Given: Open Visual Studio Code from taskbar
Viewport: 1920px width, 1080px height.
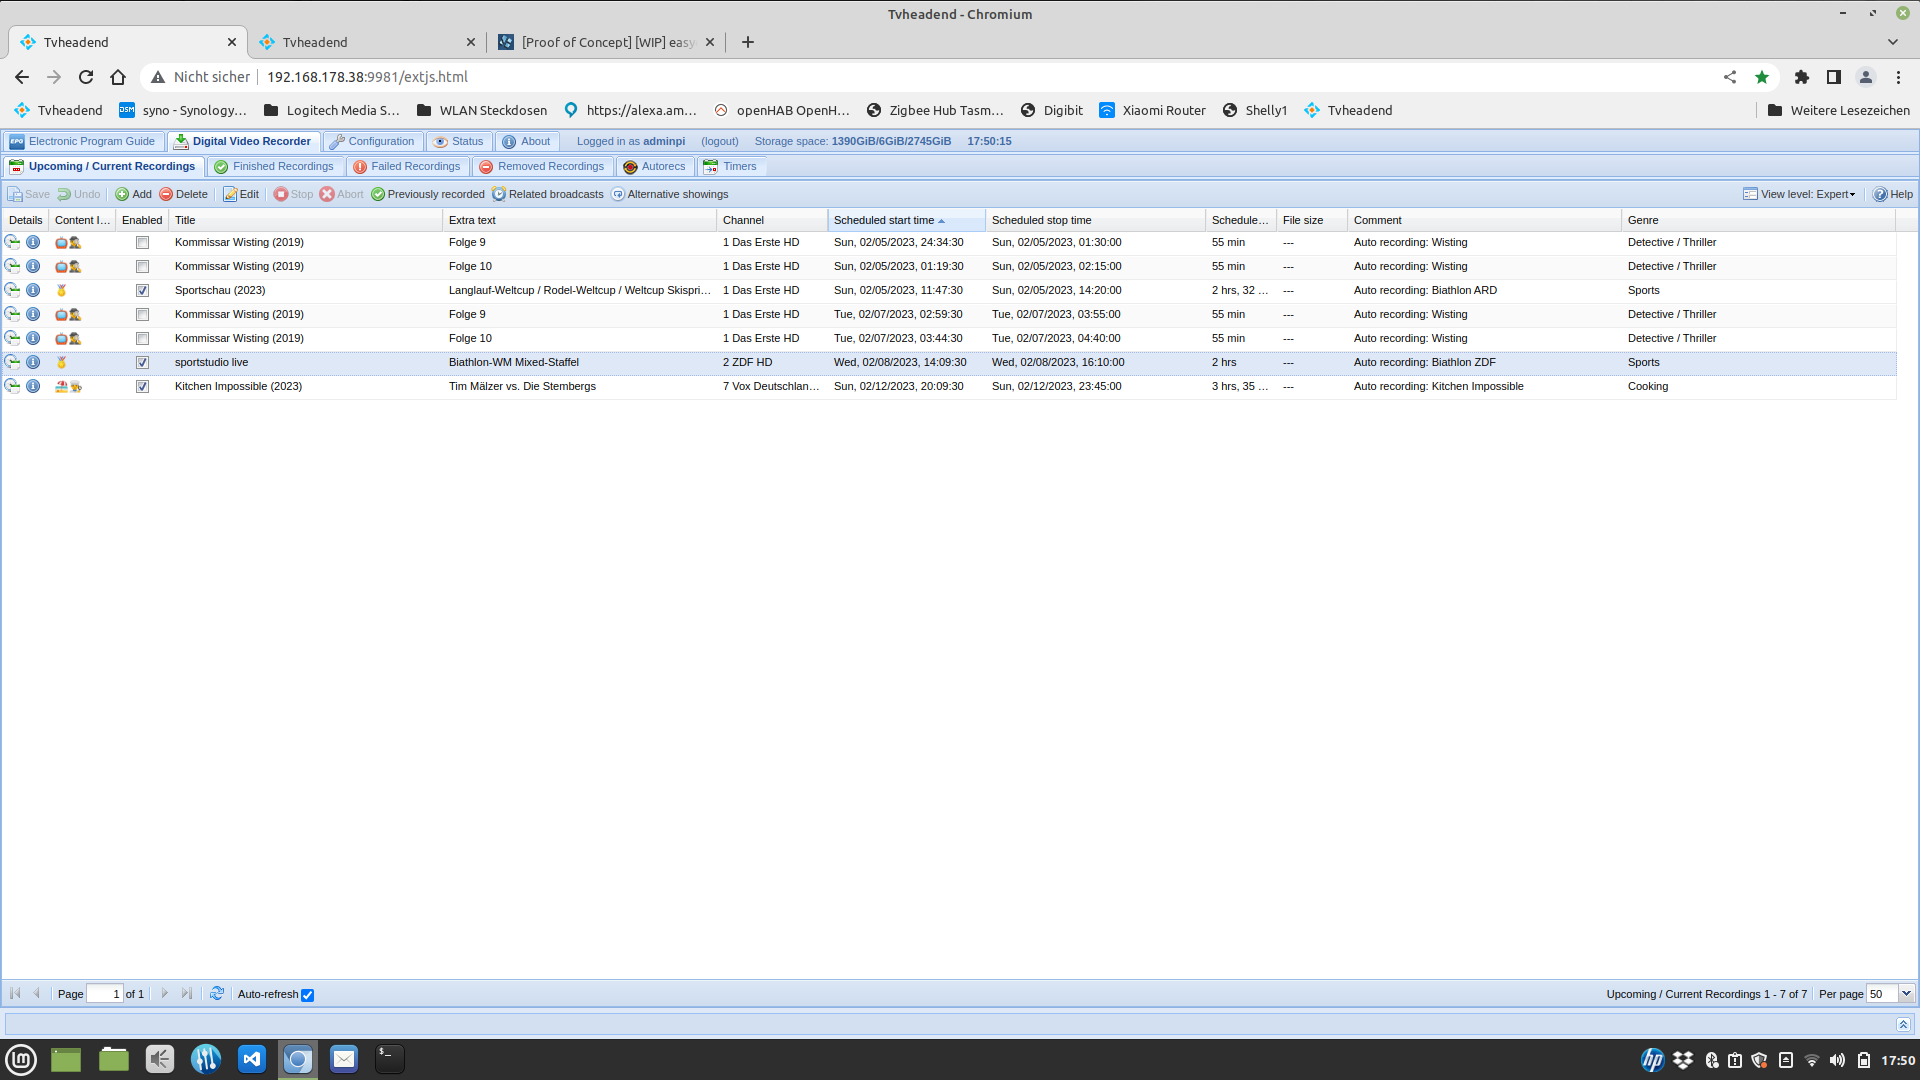Looking at the screenshot, I should pyautogui.click(x=252, y=1059).
